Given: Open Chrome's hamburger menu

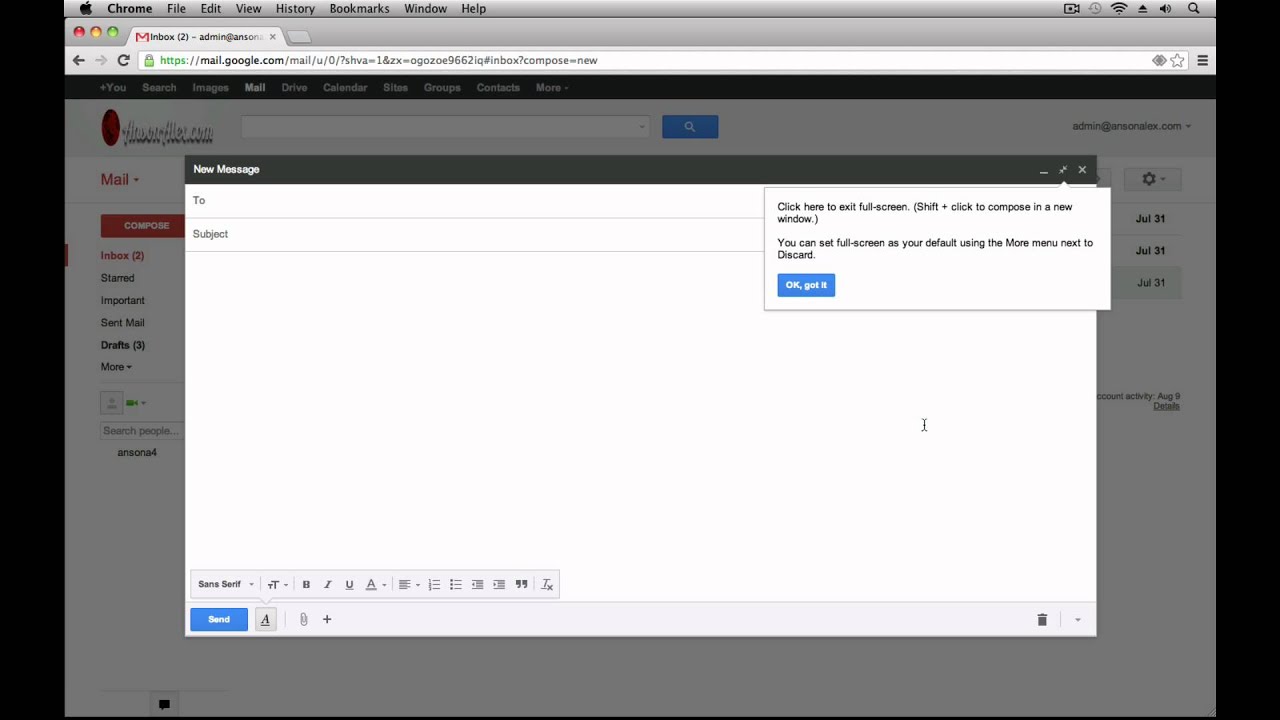Looking at the screenshot, I should (1202, 60).
